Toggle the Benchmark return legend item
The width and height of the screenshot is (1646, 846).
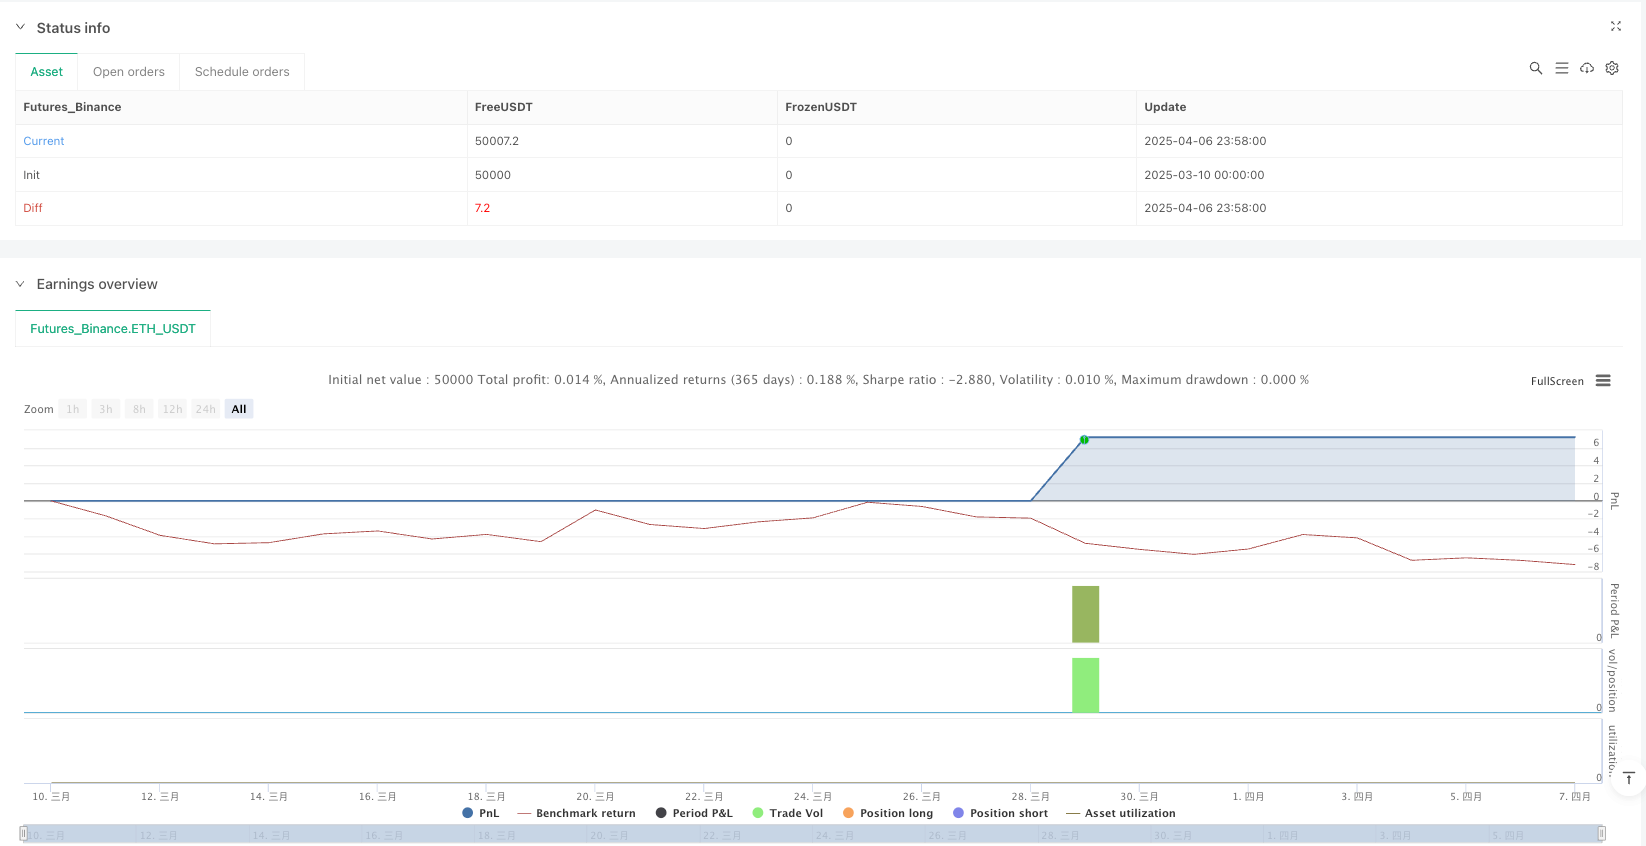click(x=576, y=813)
